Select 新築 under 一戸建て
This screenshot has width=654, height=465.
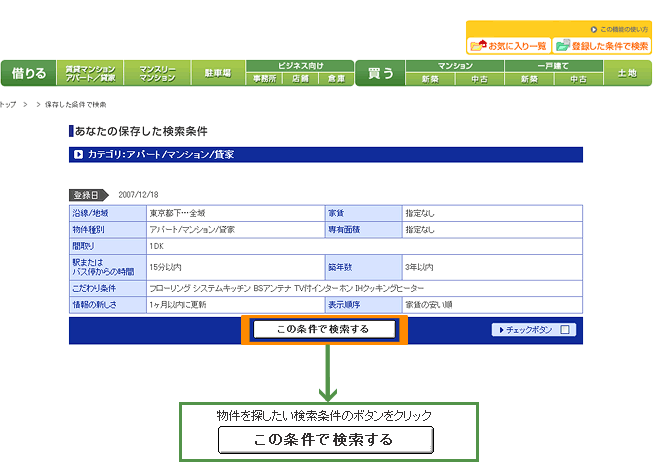click(x=529, y=79)
